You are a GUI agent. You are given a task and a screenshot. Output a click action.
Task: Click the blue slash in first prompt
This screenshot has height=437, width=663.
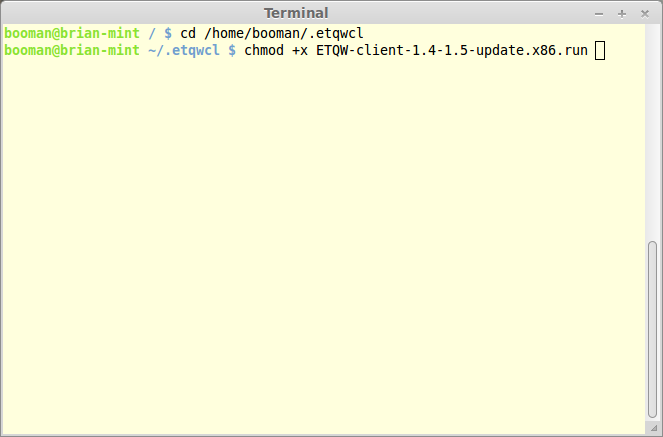coord(152,33)
